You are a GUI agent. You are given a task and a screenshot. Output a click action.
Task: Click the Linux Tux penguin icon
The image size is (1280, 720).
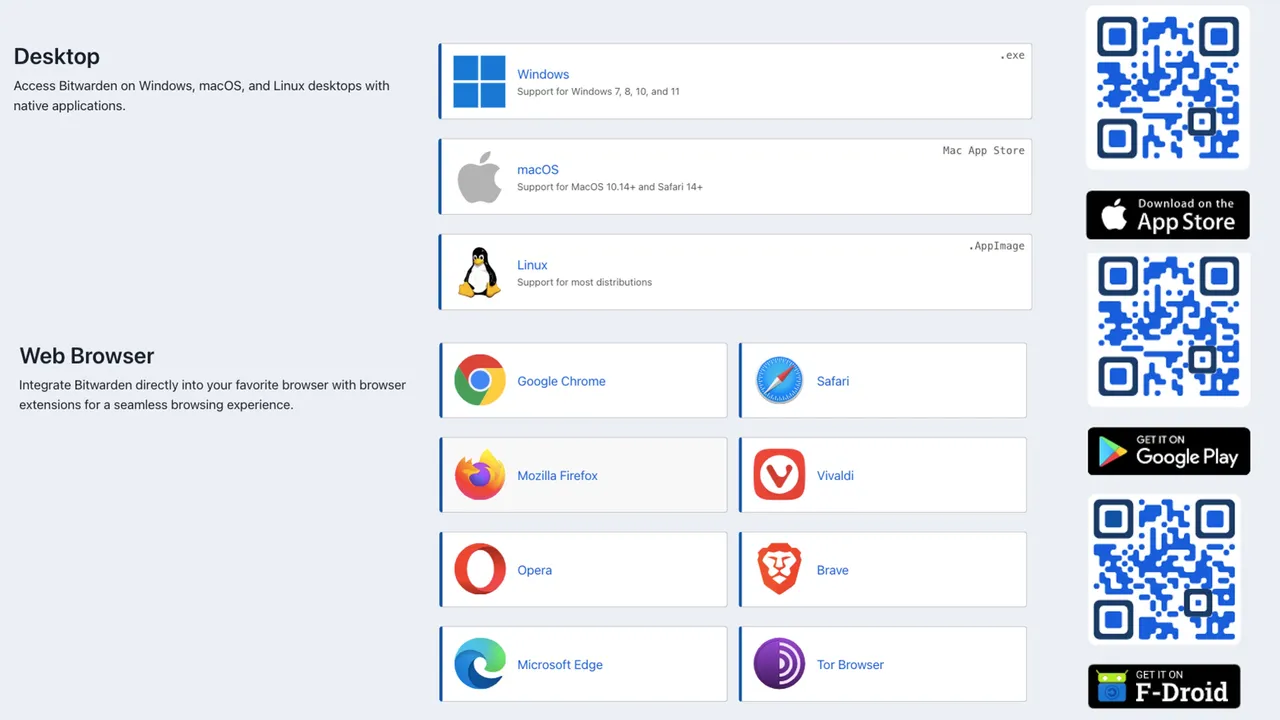[x=479, y=272]
